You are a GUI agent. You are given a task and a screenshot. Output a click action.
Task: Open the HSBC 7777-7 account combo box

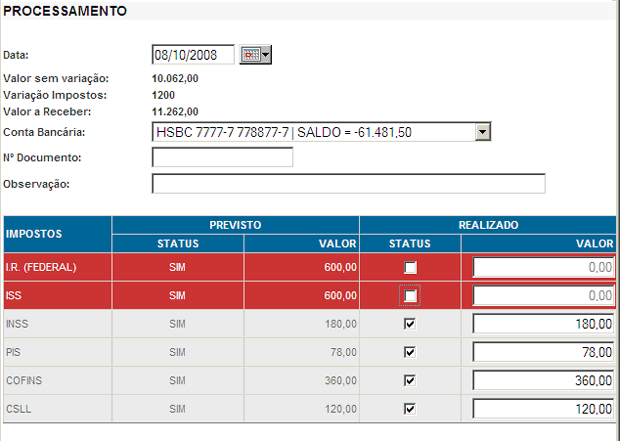pos(312,132)
